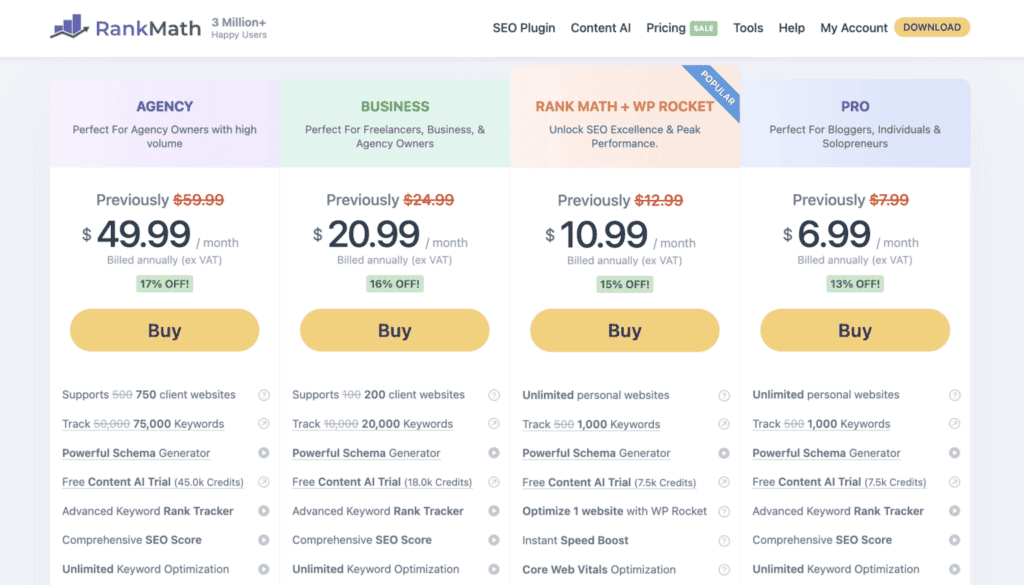Click the PRO plan heading

(x=855, y=106)
